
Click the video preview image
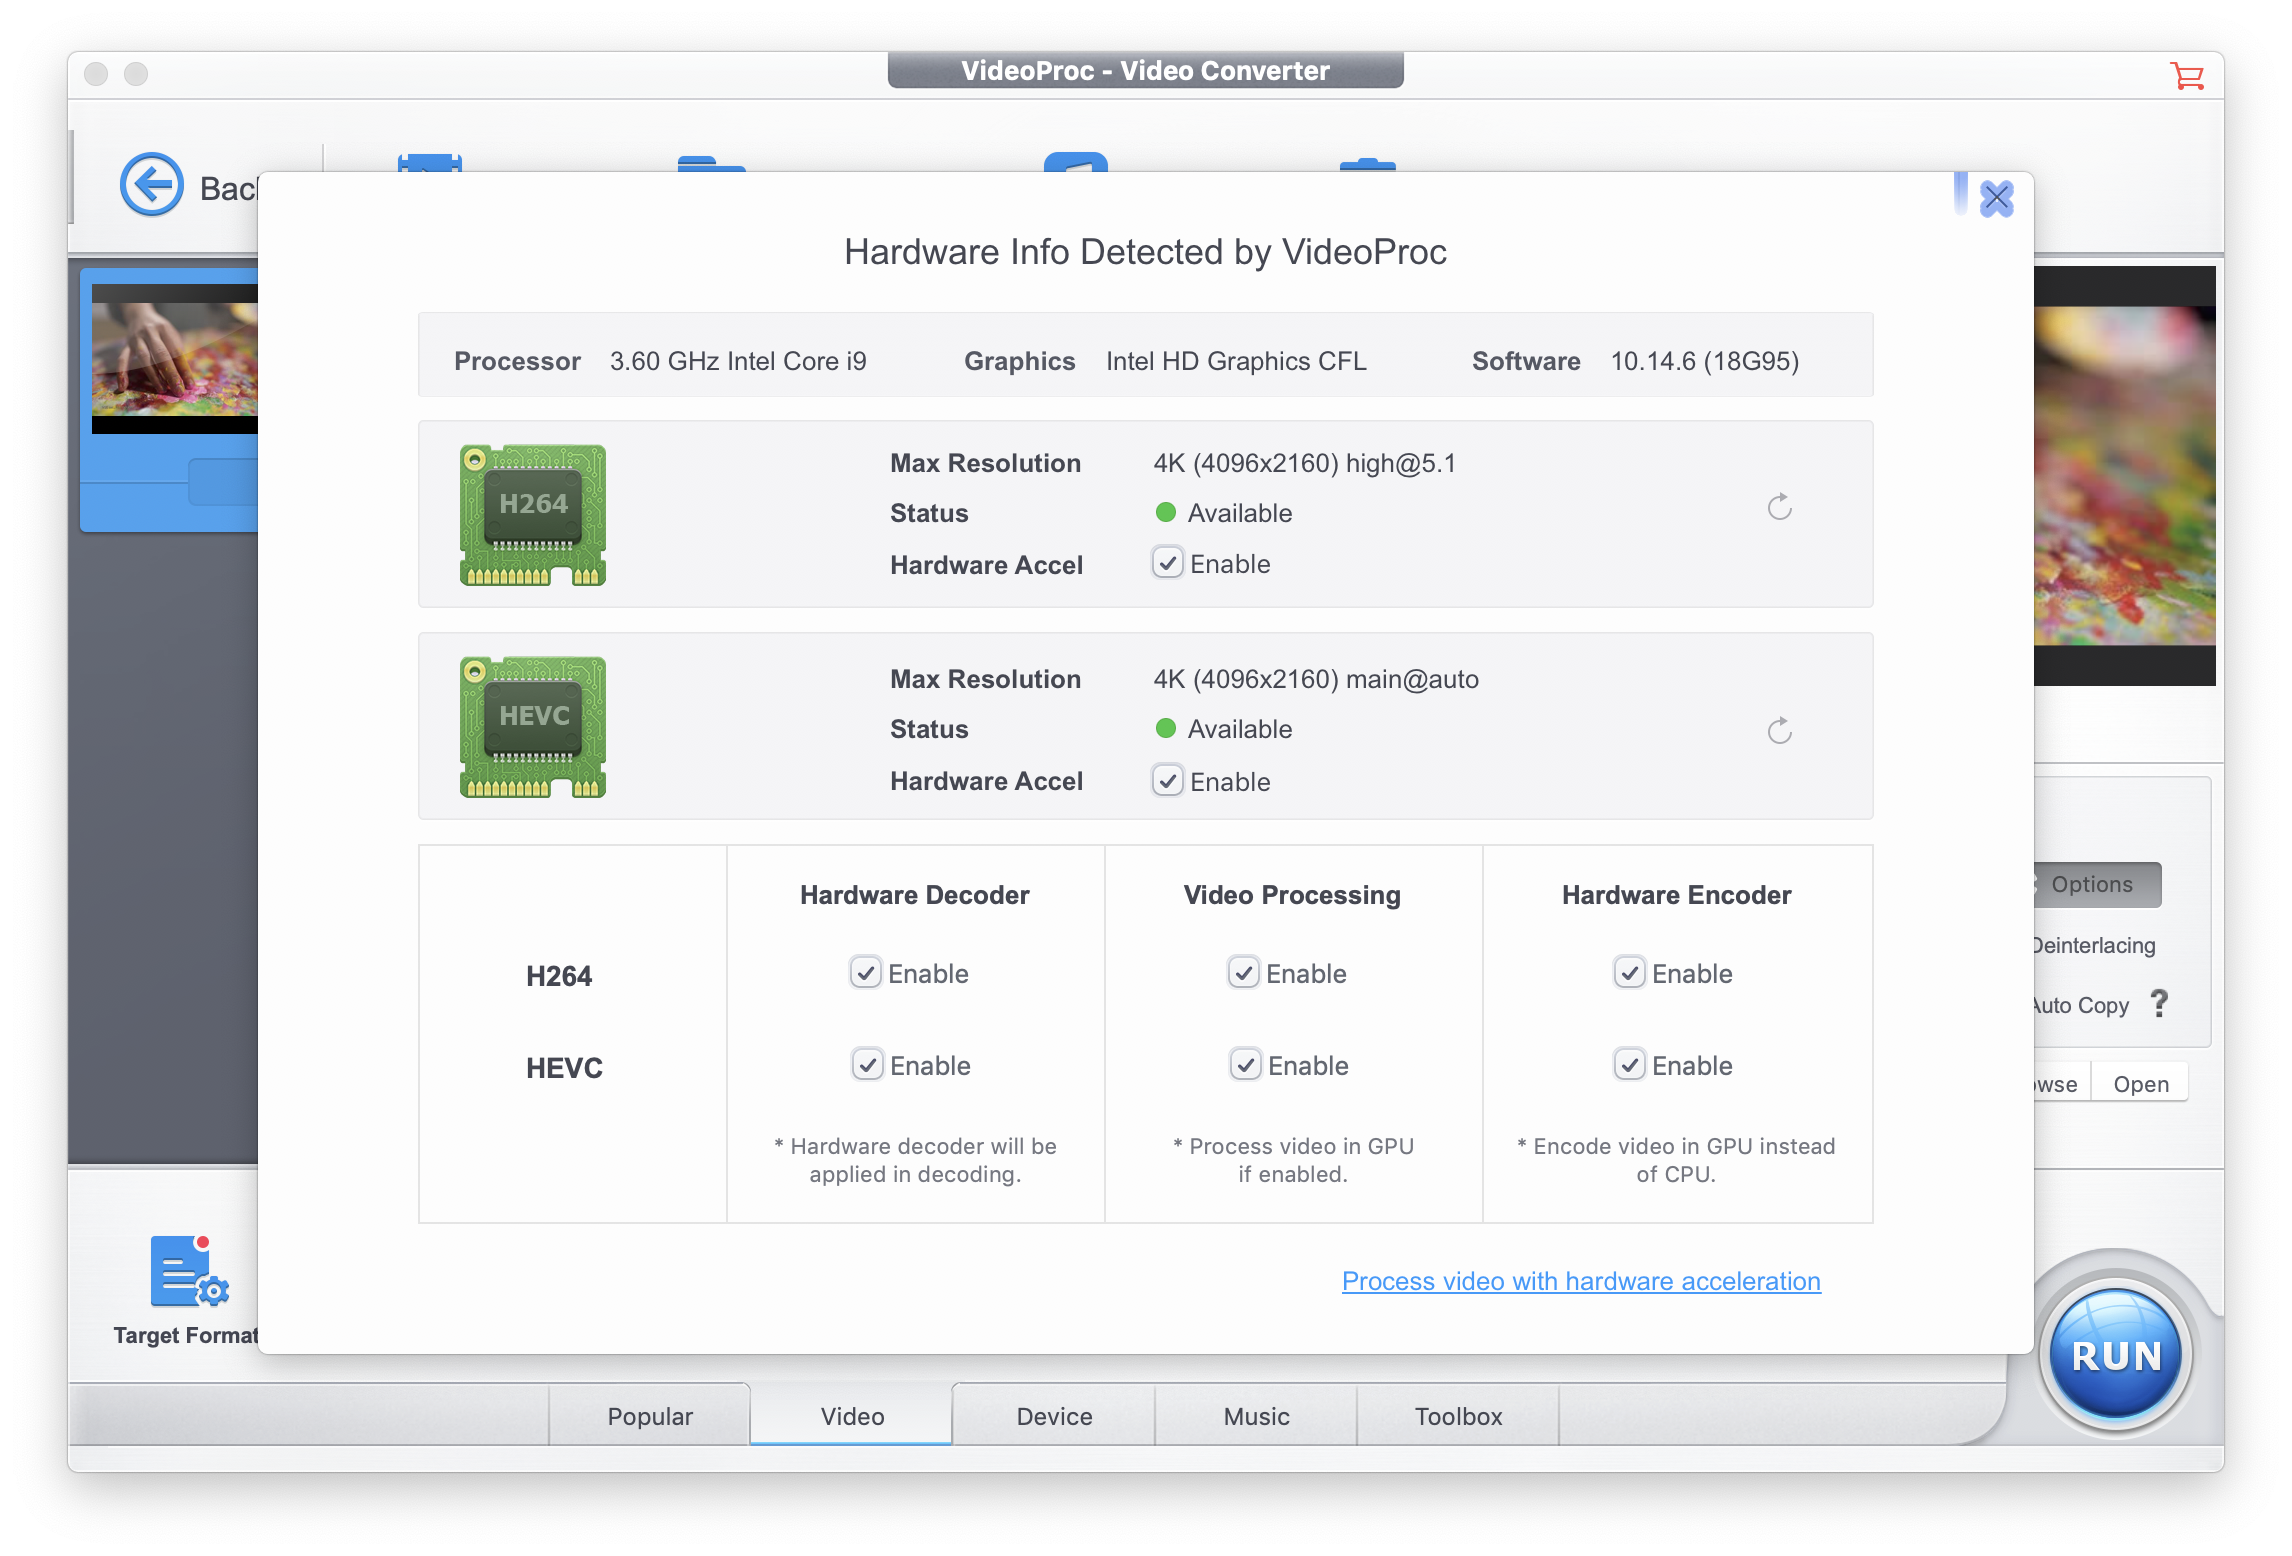[2124, 476]
